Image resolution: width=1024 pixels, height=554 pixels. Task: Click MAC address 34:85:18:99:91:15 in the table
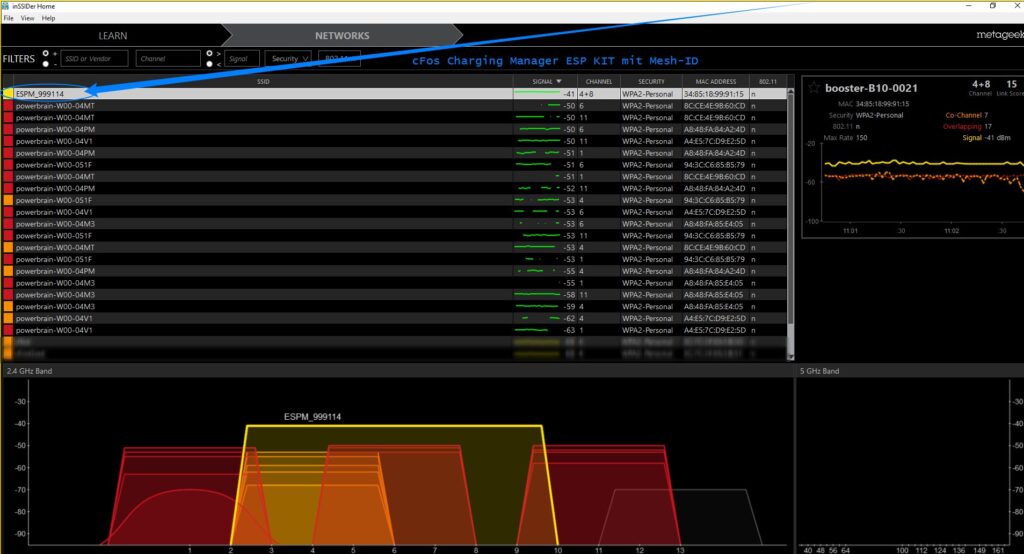pyautogui.click(x=713, y=94)
